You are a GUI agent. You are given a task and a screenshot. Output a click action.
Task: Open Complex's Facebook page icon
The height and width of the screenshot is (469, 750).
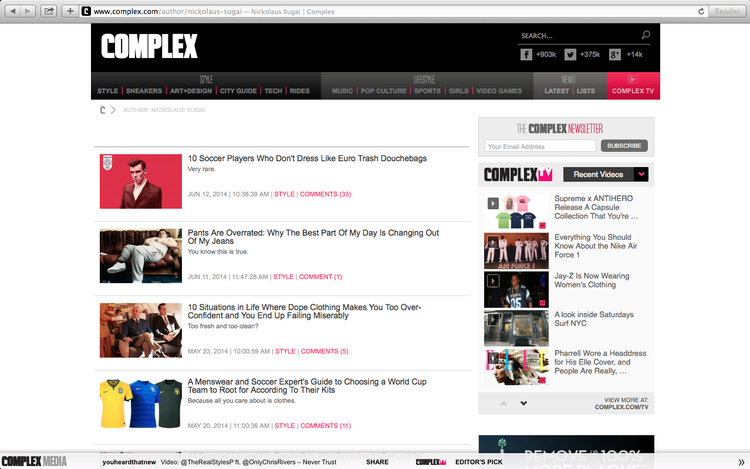tap(526, 55)
